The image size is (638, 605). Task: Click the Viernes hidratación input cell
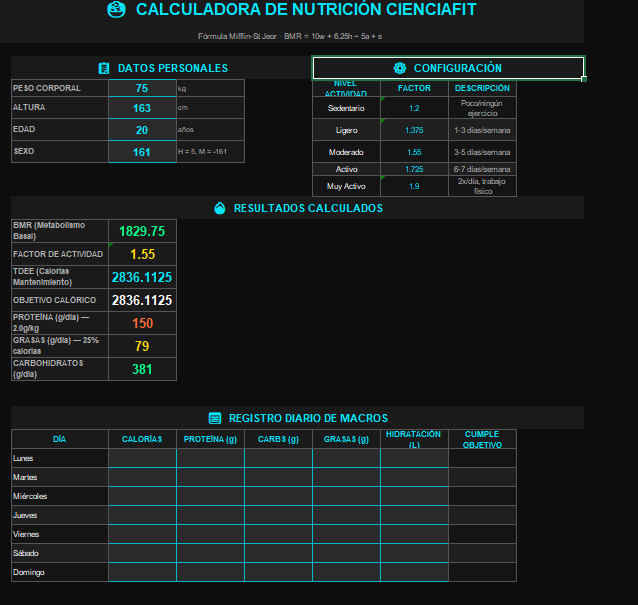[x=414, y=534]
